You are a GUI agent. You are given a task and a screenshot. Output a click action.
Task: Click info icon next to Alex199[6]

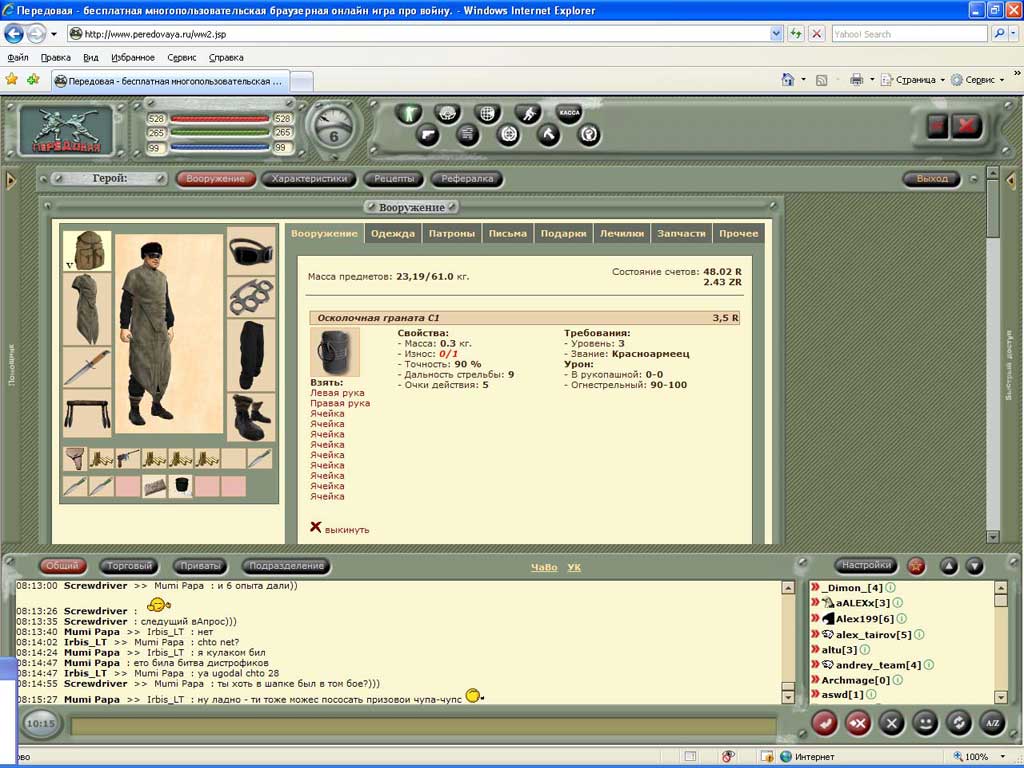(x=901, y=618)
